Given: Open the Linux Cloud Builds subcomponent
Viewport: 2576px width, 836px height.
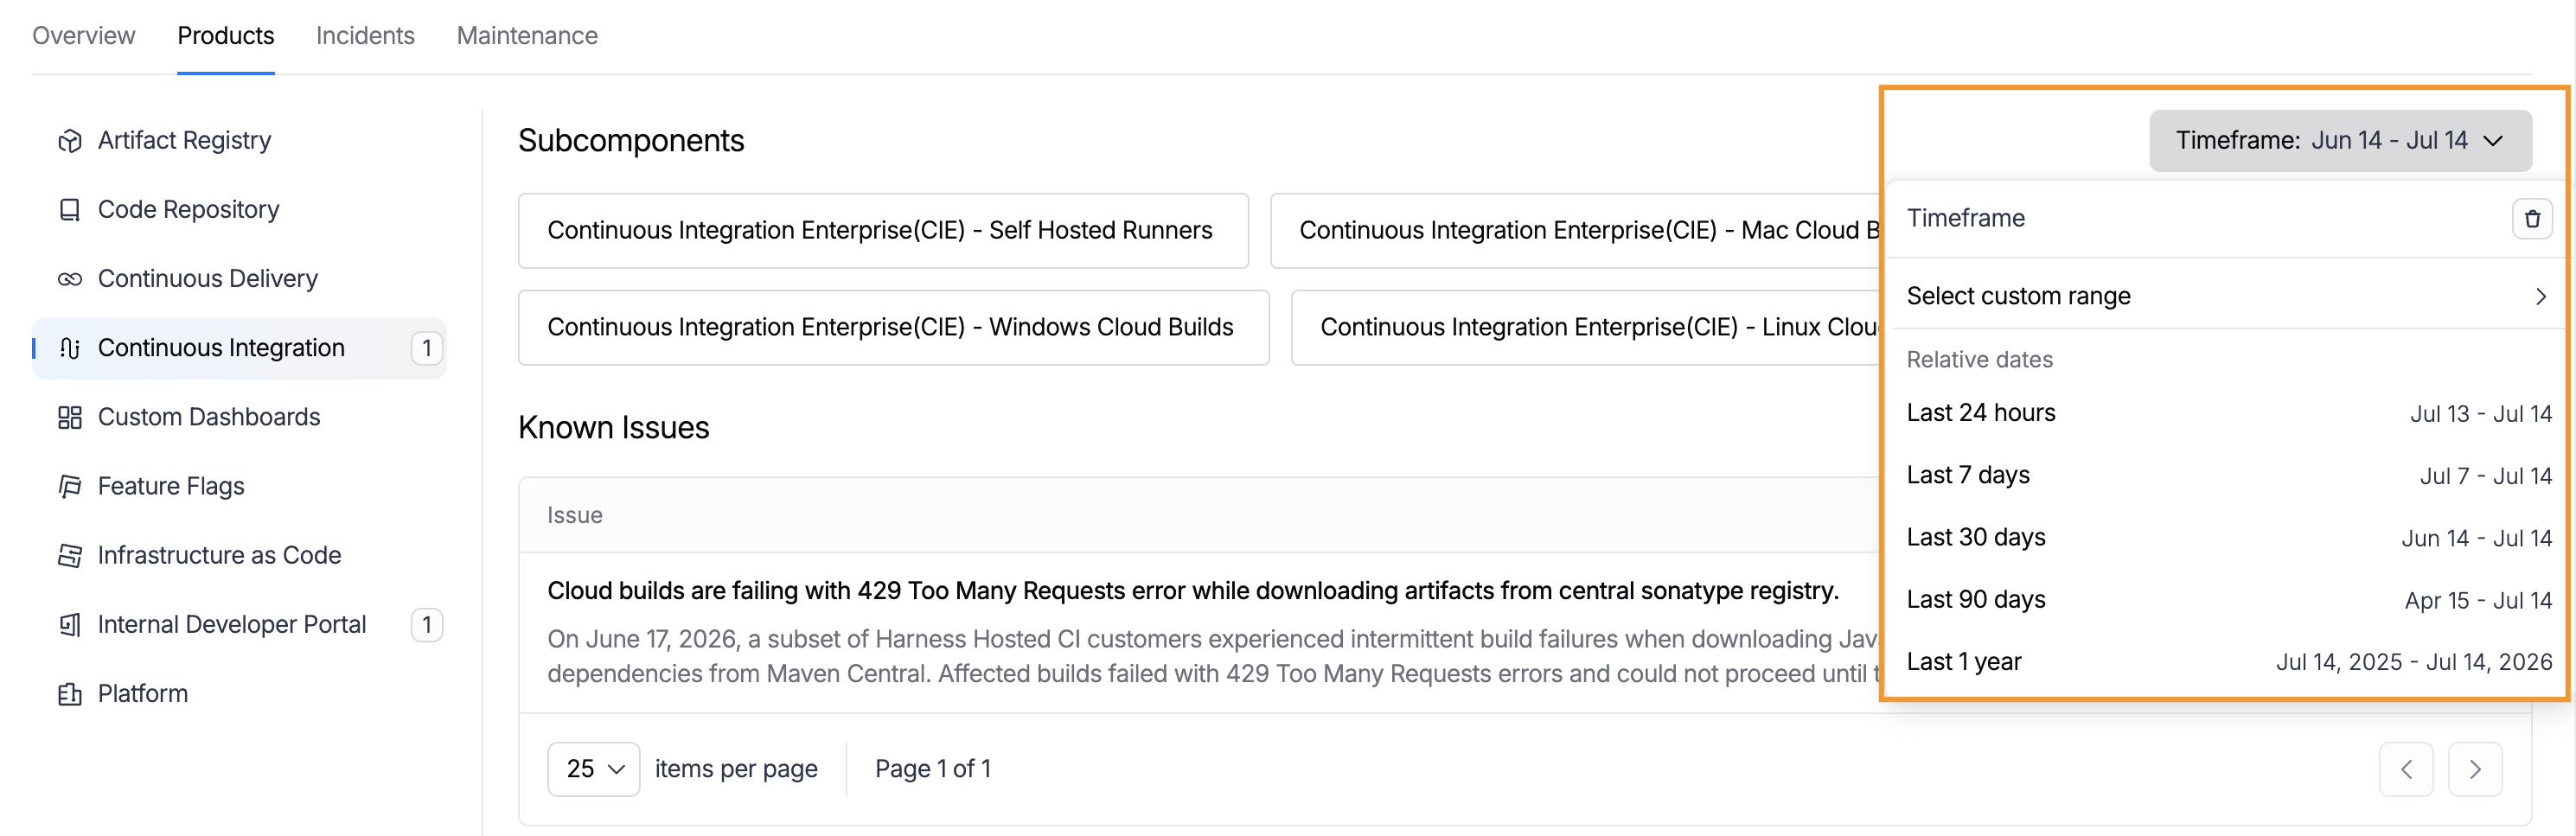Looking at the screenshot, I should (1585, 328).
